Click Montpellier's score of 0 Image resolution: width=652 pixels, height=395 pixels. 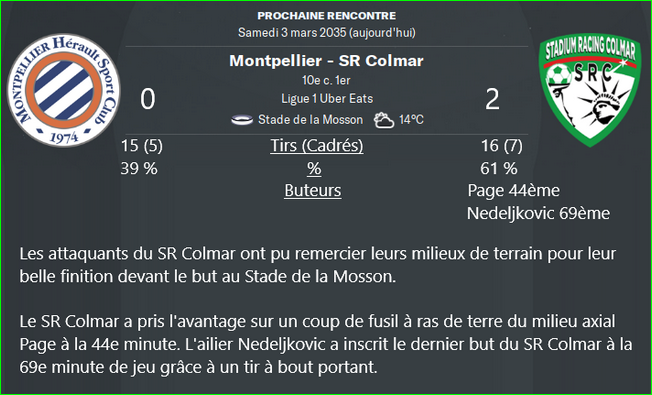point(148,99)
